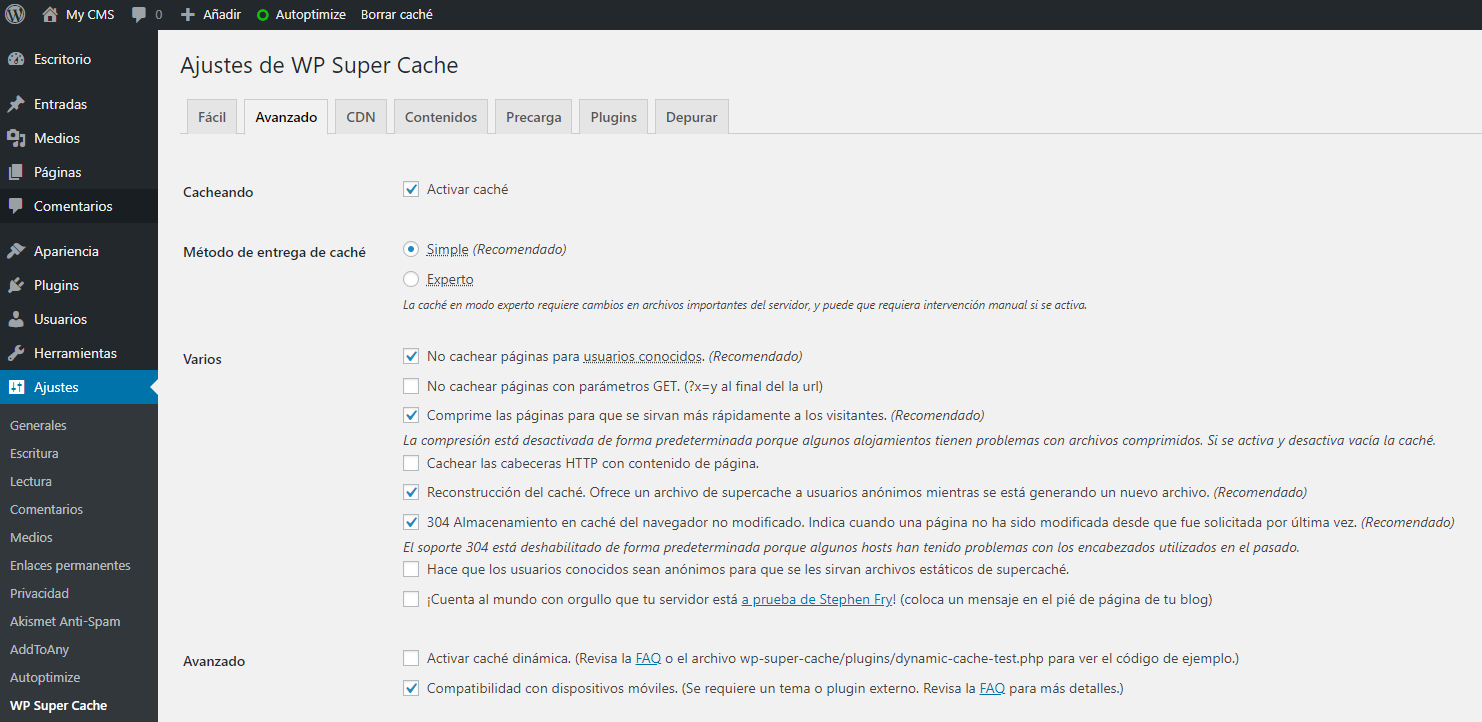1482x722 pixels.
Task: Open Medios media icon in sidebar
Action: coord(16,138)
